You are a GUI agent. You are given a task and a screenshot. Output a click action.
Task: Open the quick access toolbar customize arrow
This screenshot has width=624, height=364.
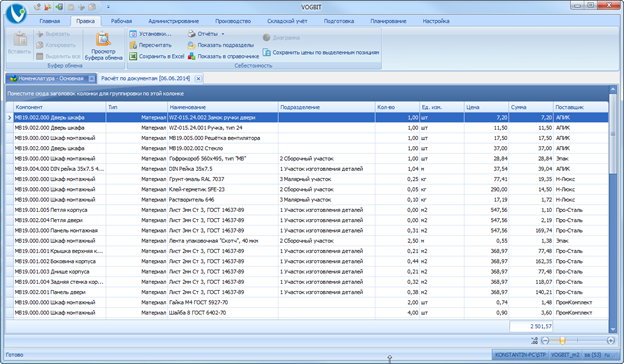click(108, 7)
